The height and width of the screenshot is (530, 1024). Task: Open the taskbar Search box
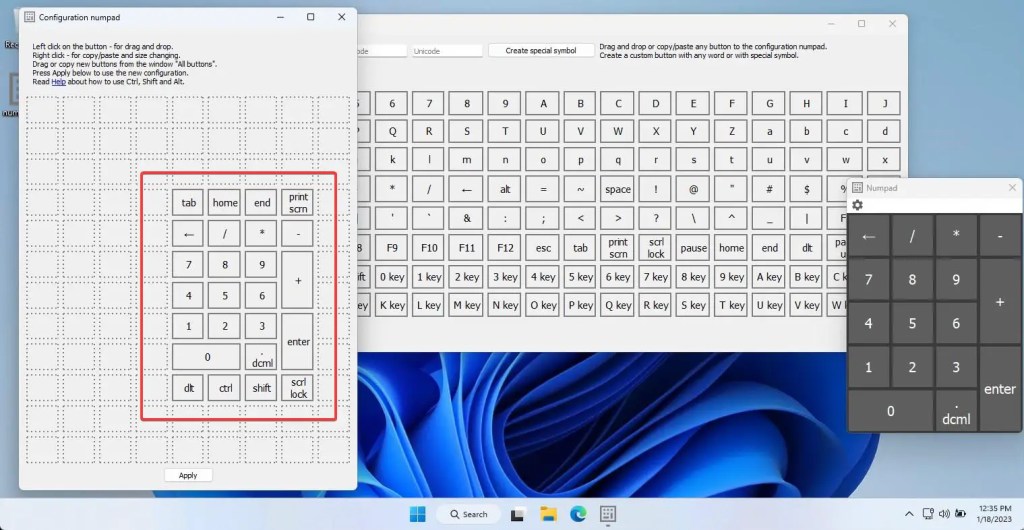468,514
